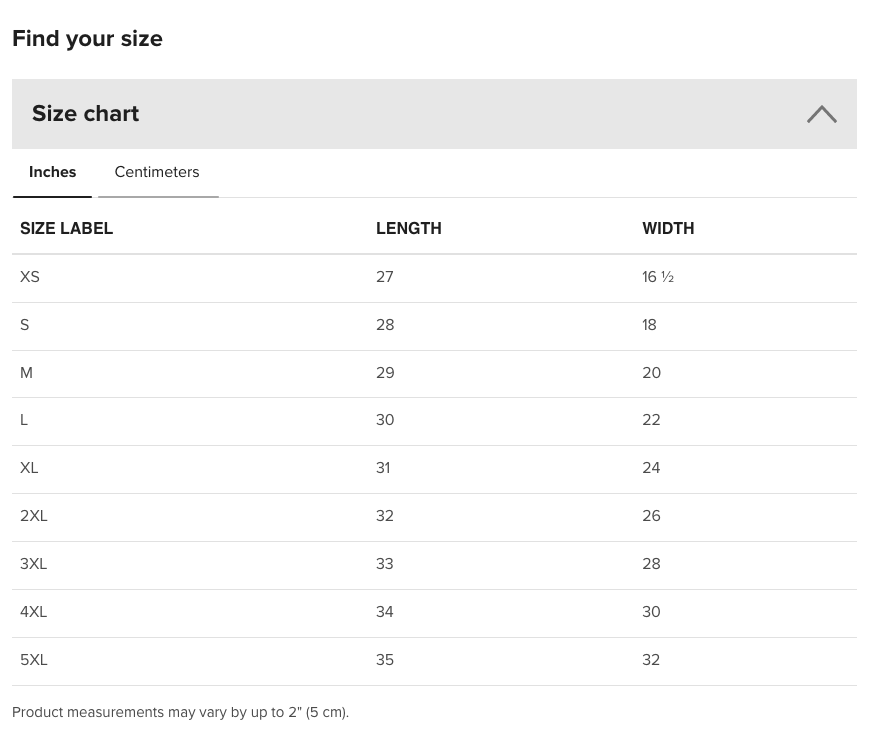The image size is (873, 733).
Task: Select the 3XL size row label
Action: 33,563
